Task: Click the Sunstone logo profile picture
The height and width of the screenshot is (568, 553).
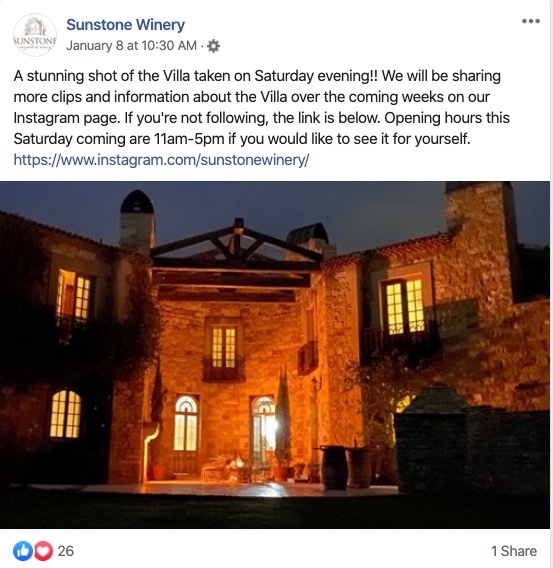Action: [35, 35]
